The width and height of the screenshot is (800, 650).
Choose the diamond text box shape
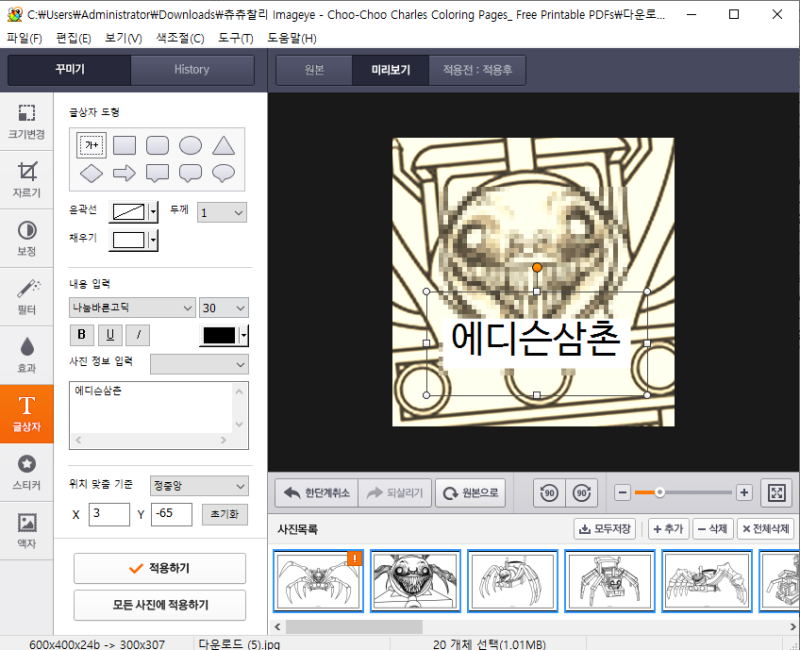[92, 173]
